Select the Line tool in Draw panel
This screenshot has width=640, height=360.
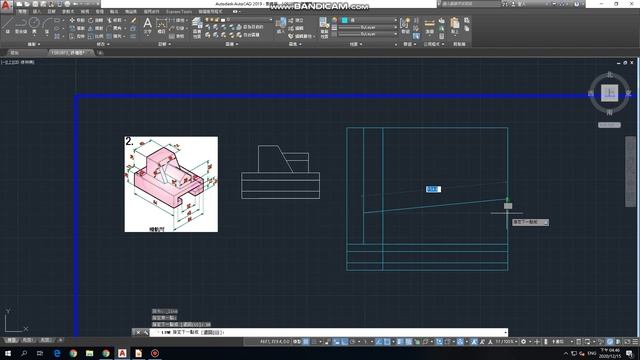(x=8, y=24)
